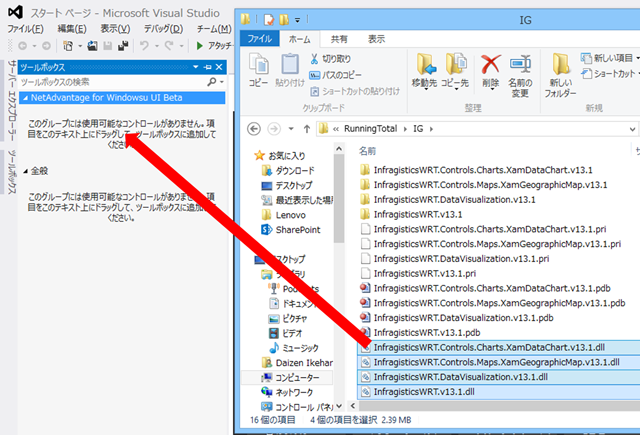The image size is (640, 435).
Task: Click Copy path (パスのコピー) in ribbon
Action: 336,75
